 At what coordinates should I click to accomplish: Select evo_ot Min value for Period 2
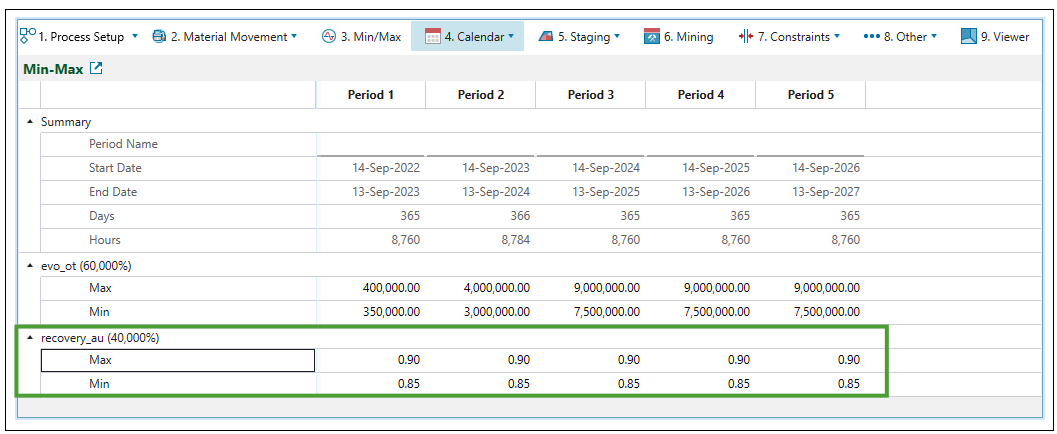click(x=480, y=312)
